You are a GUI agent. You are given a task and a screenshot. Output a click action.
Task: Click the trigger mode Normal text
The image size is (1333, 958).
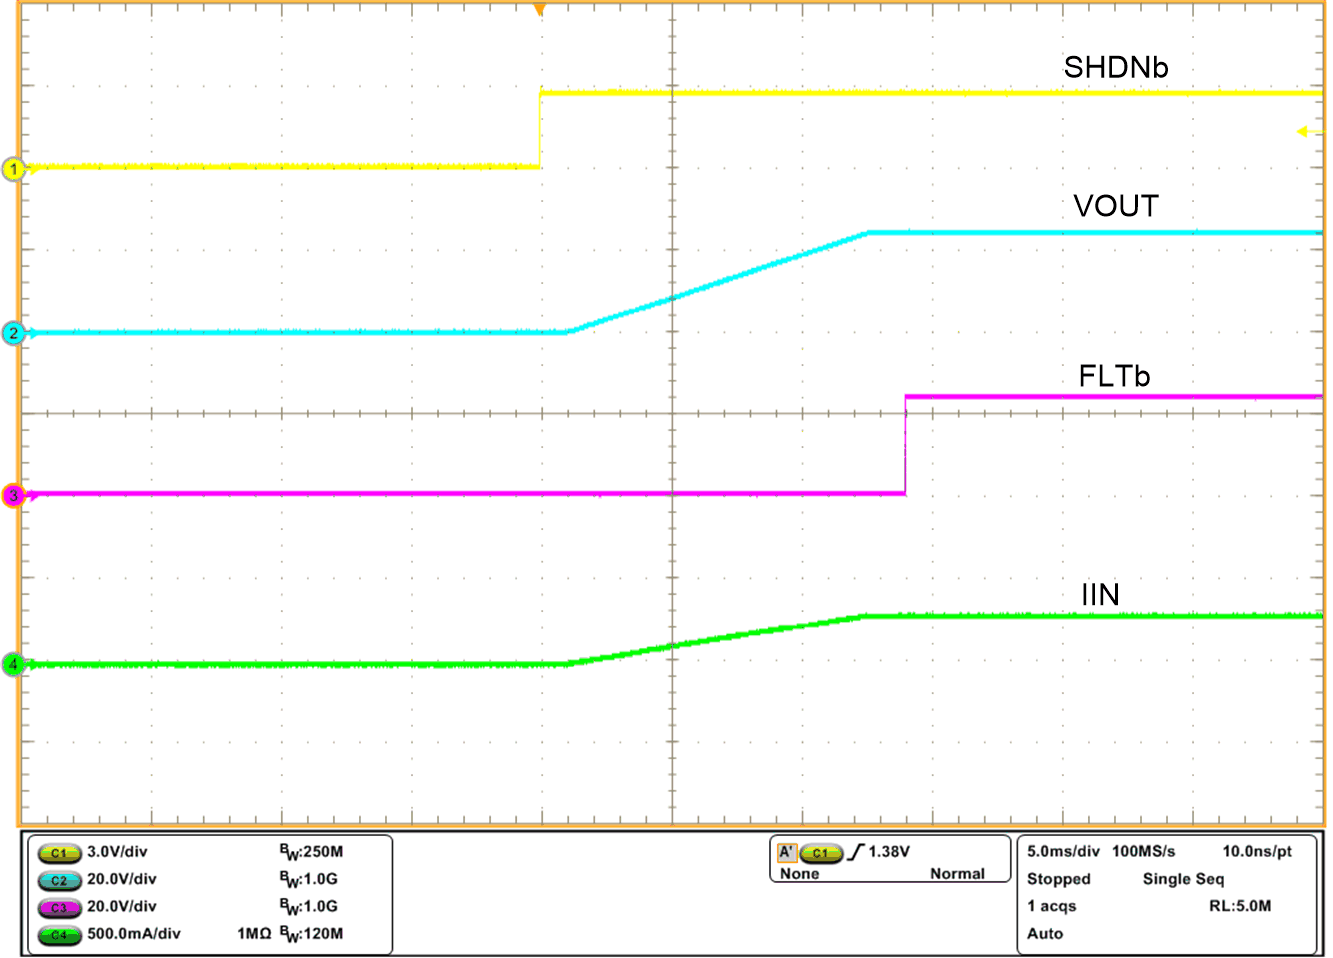click(957, 874)
